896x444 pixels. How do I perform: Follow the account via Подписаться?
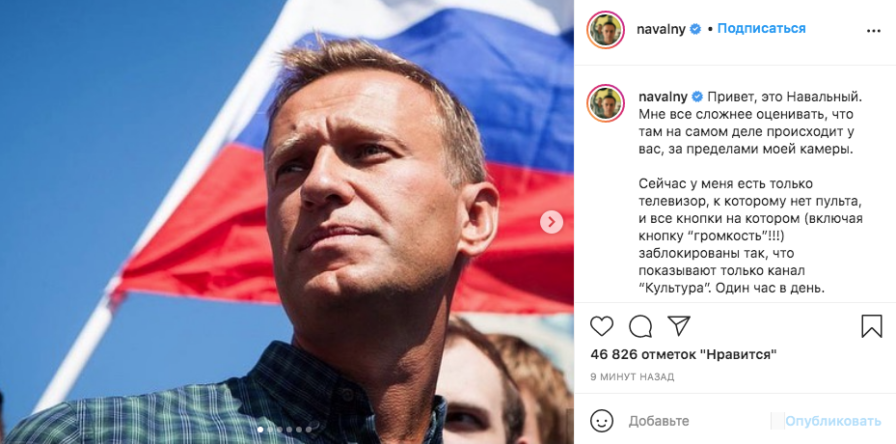[761, 29]
